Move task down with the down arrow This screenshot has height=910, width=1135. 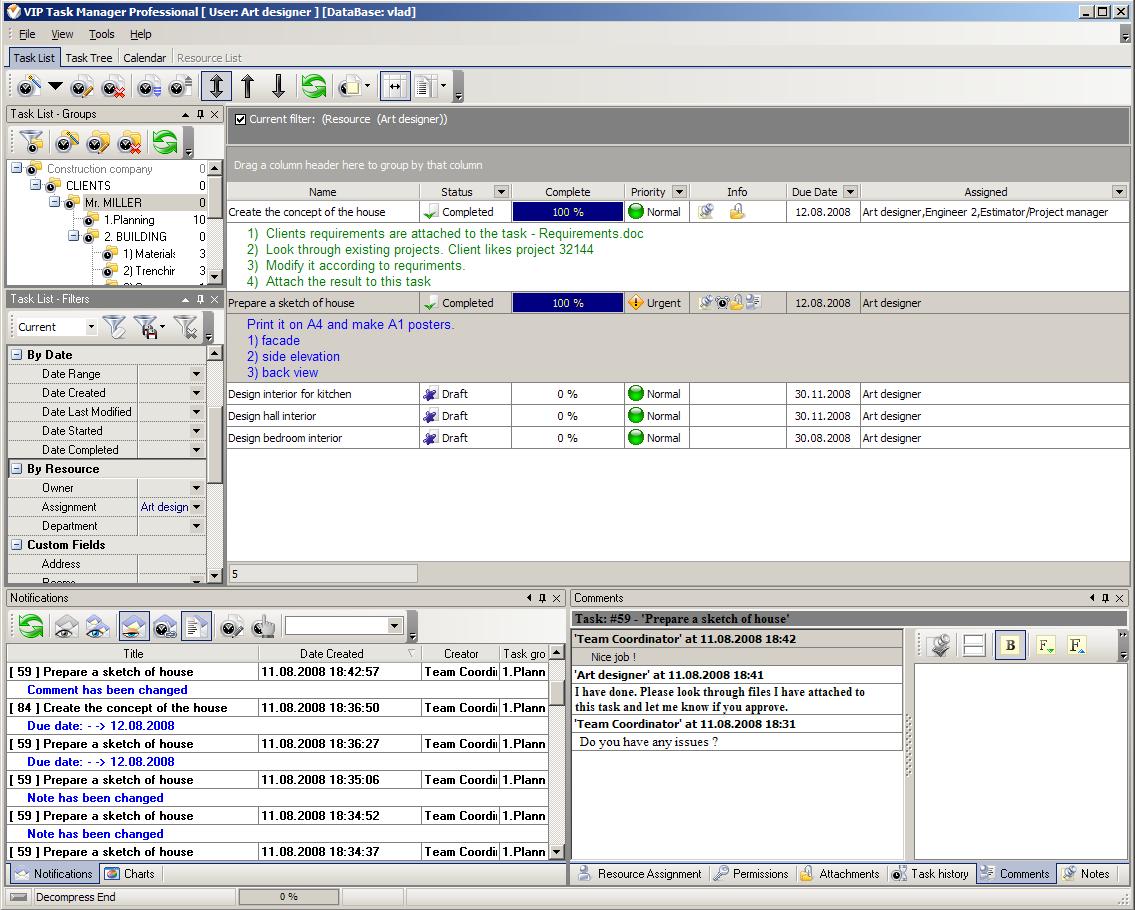[279, 86]
